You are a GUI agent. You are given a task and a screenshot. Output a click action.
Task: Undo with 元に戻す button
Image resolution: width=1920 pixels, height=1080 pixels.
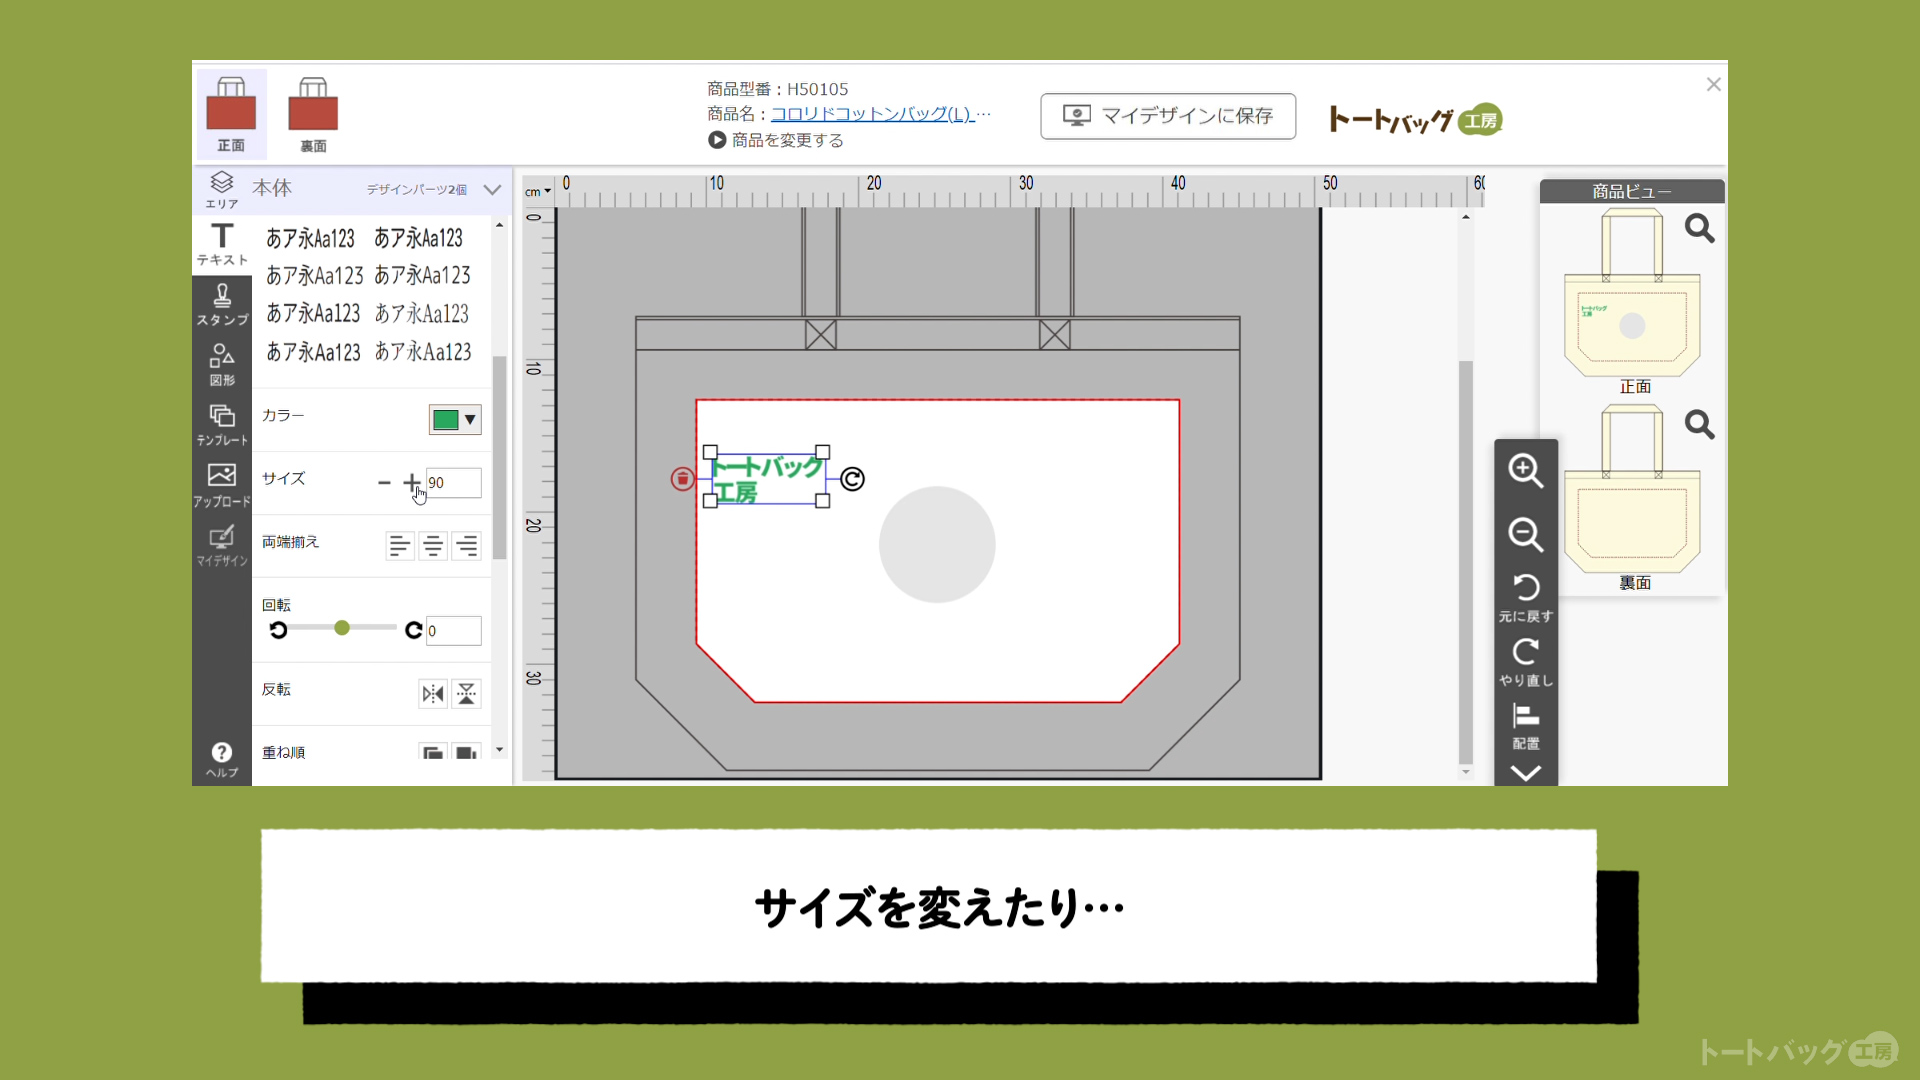pyautogui.click(x=1525, y=597)
